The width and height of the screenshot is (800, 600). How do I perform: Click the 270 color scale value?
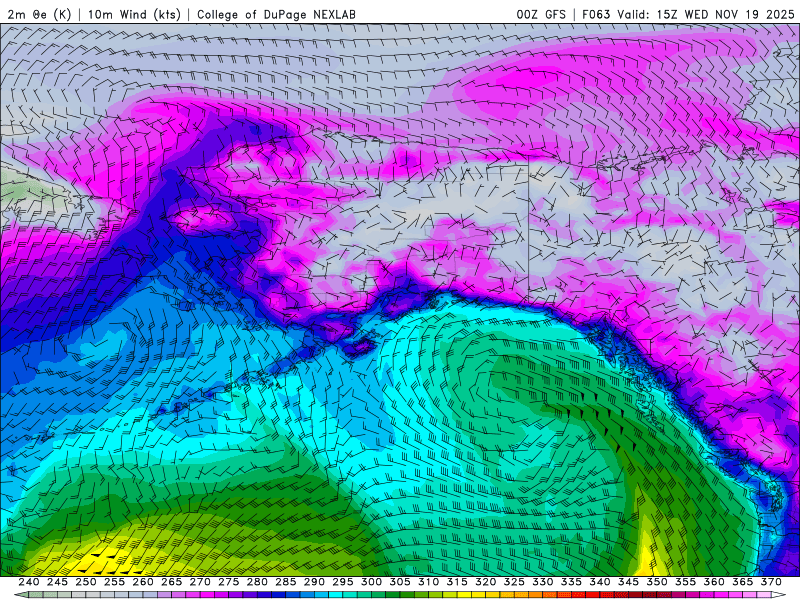tap(200, 582)
